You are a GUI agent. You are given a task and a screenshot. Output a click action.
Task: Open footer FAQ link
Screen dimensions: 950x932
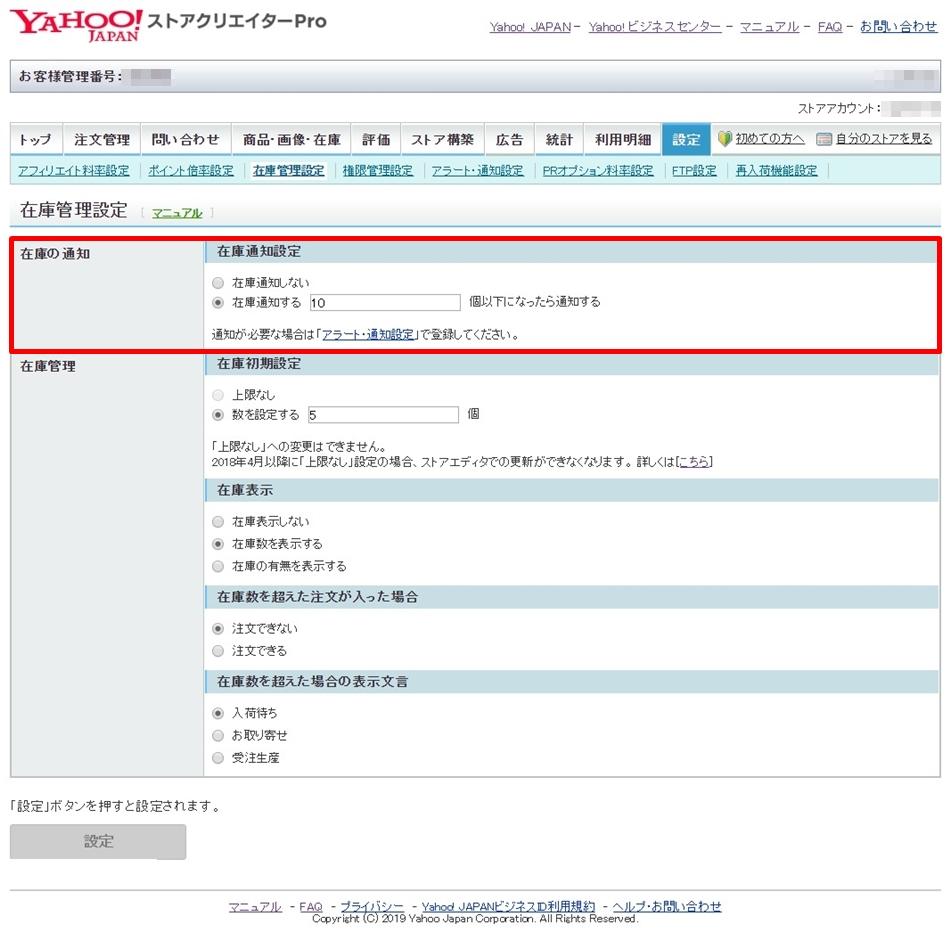pyautogui.click(x=311, y=907)
